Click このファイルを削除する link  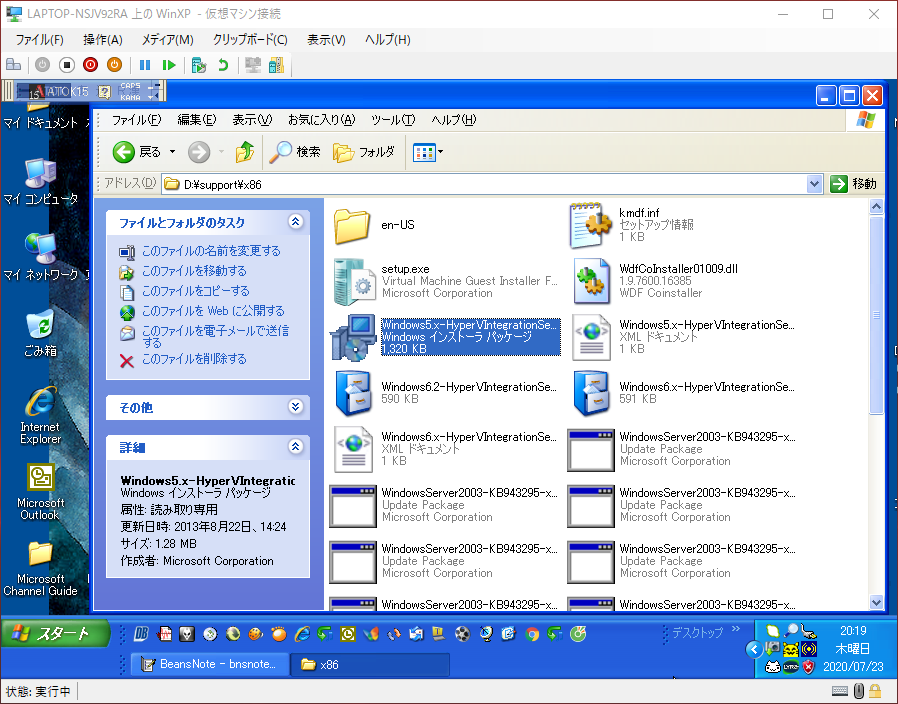194,359
